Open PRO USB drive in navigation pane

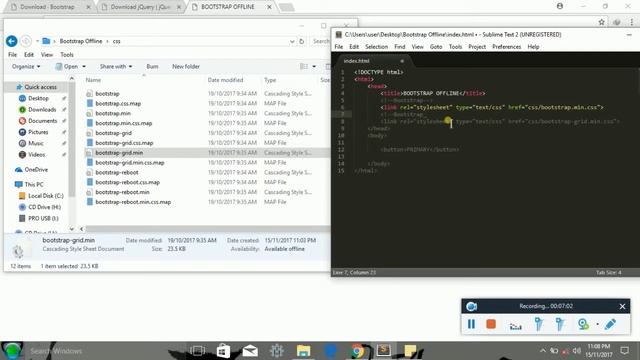click(x=43, y=218)
